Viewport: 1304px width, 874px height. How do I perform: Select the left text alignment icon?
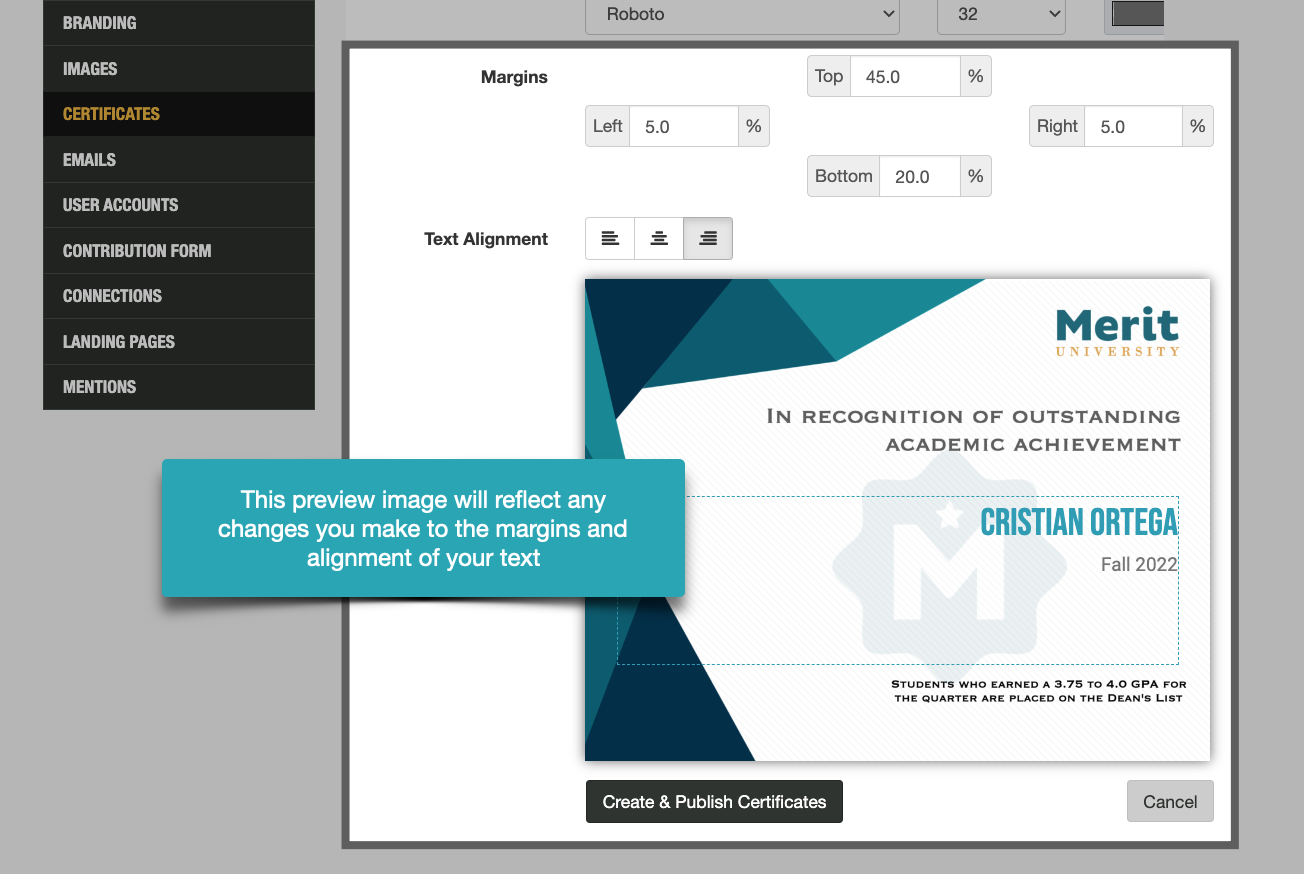pyautogui.click(x=610, y=238)
